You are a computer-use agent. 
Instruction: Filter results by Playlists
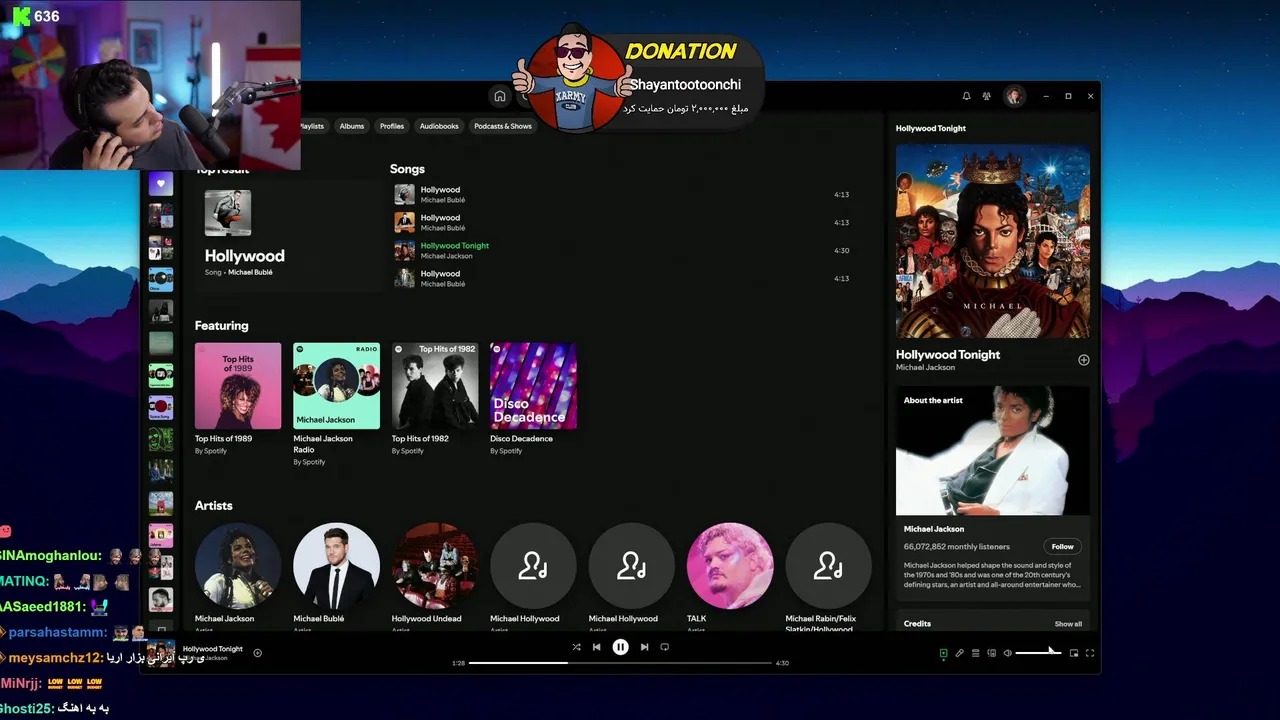click(312, 126)
